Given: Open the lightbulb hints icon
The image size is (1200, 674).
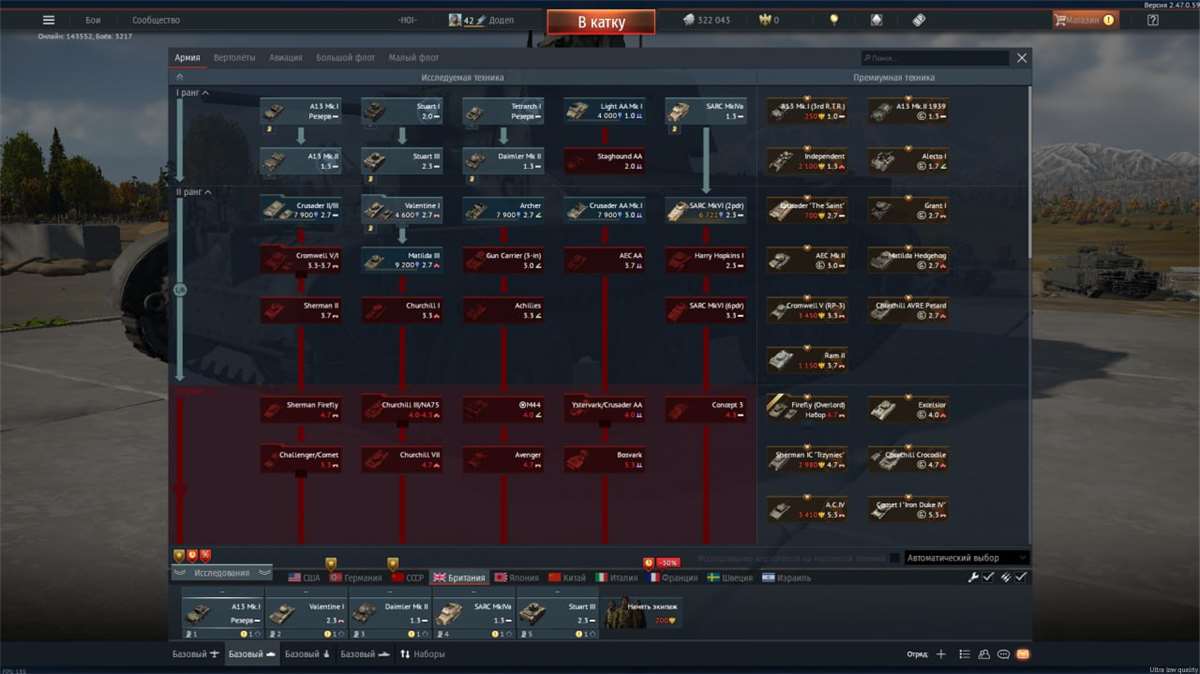Looking at the screenshot, I should pos(834,20).
